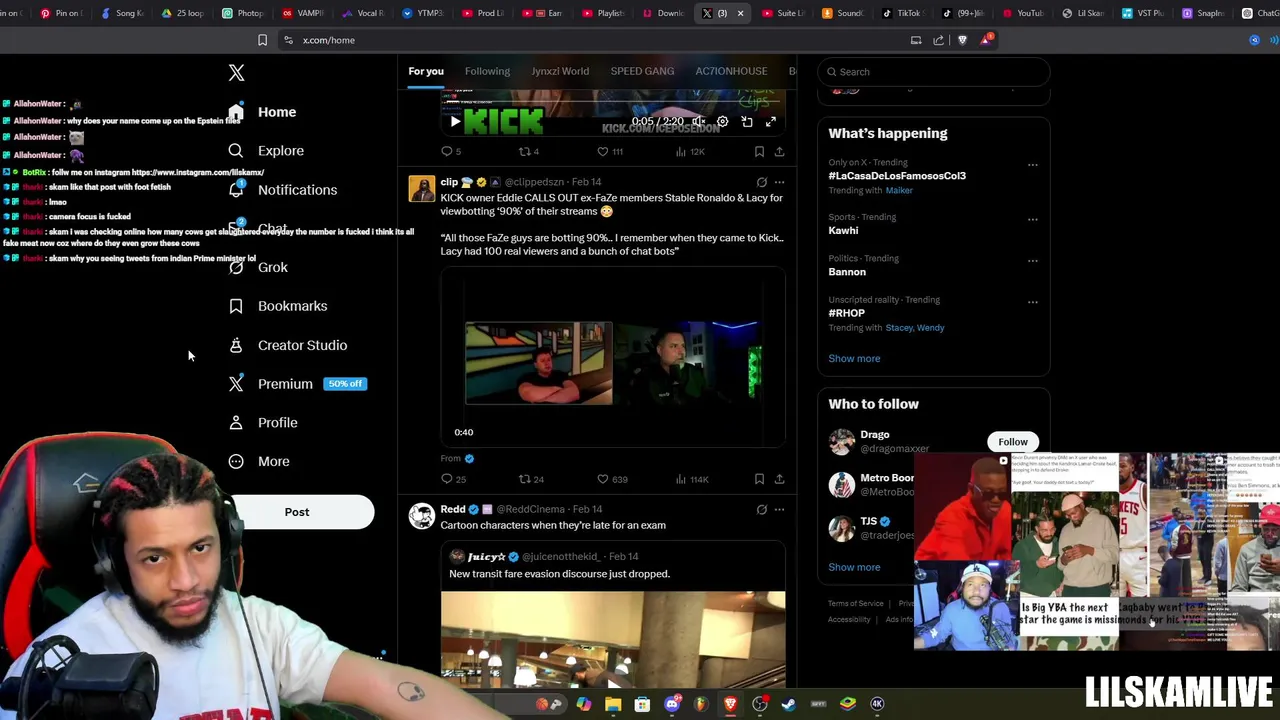
Task: Open #LaCasaDeLosFamososCol3 trend
Action: (897, 176)
